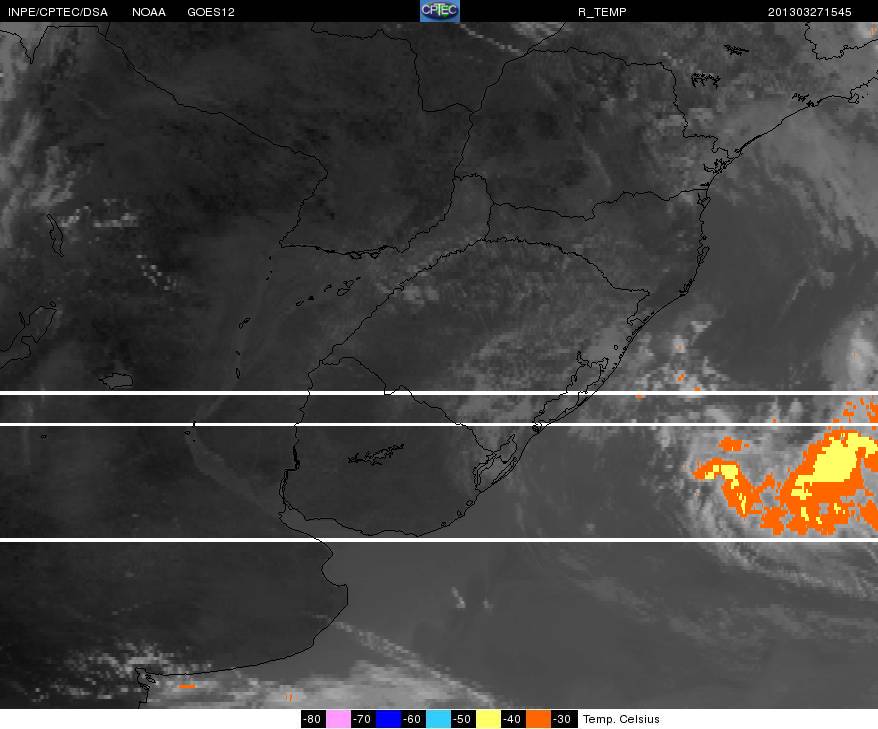Click the -70 legend value
Screen dimensions: 878x729
pyautogui.click(x=362, y=719)
